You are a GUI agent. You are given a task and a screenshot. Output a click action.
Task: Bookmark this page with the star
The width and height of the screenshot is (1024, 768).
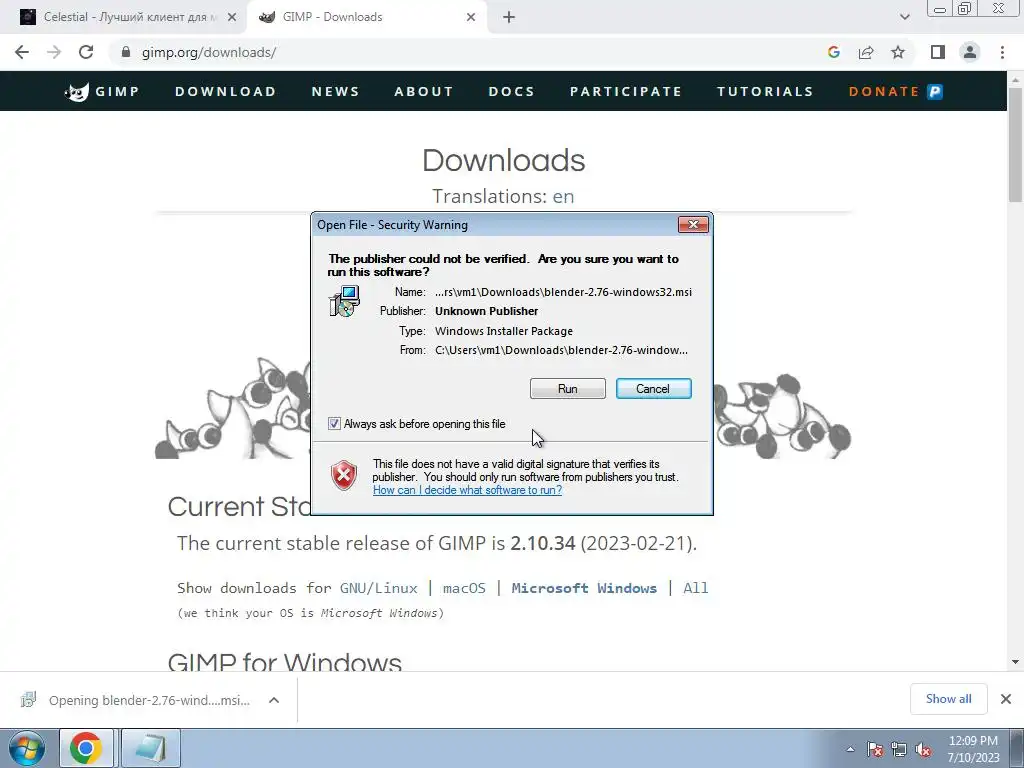(x=898, y=52)
